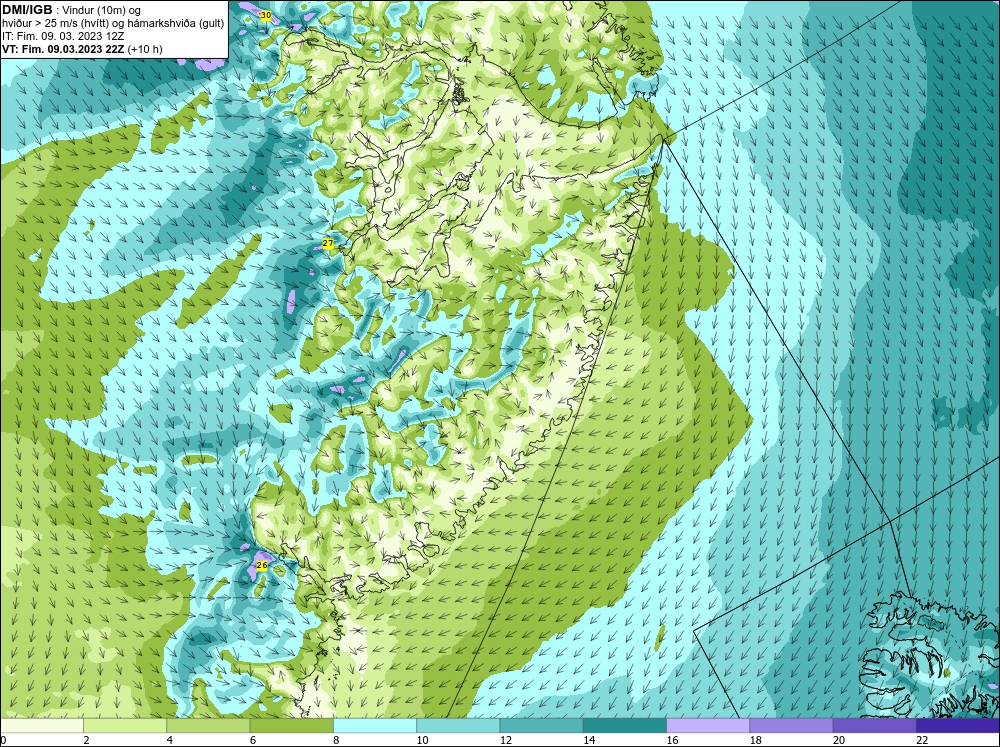The height and width of the screenshot is (747, 1000).
Task: Select the 0–2 m/s palest legend swatch
Action: (41, 726)
